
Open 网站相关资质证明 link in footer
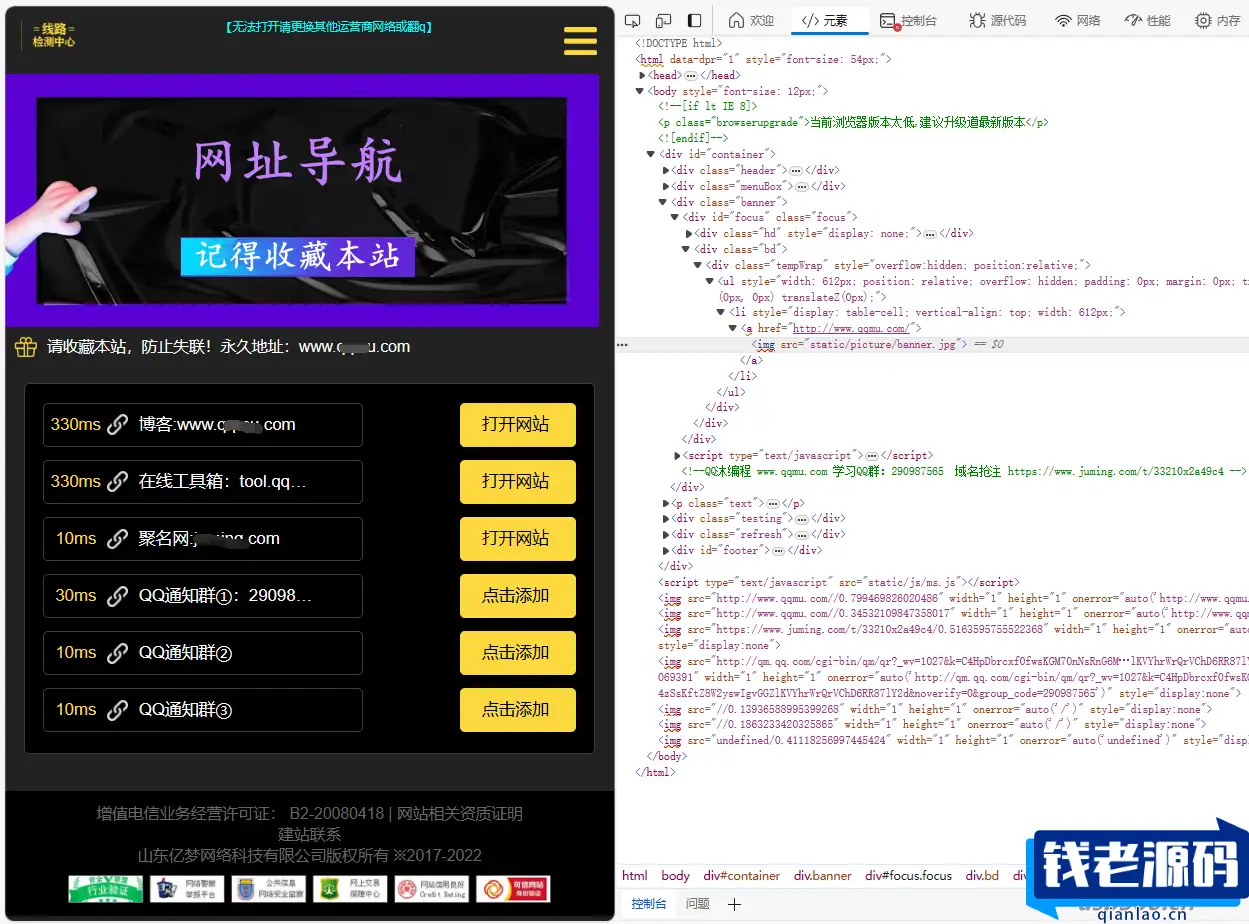point(460,814)
